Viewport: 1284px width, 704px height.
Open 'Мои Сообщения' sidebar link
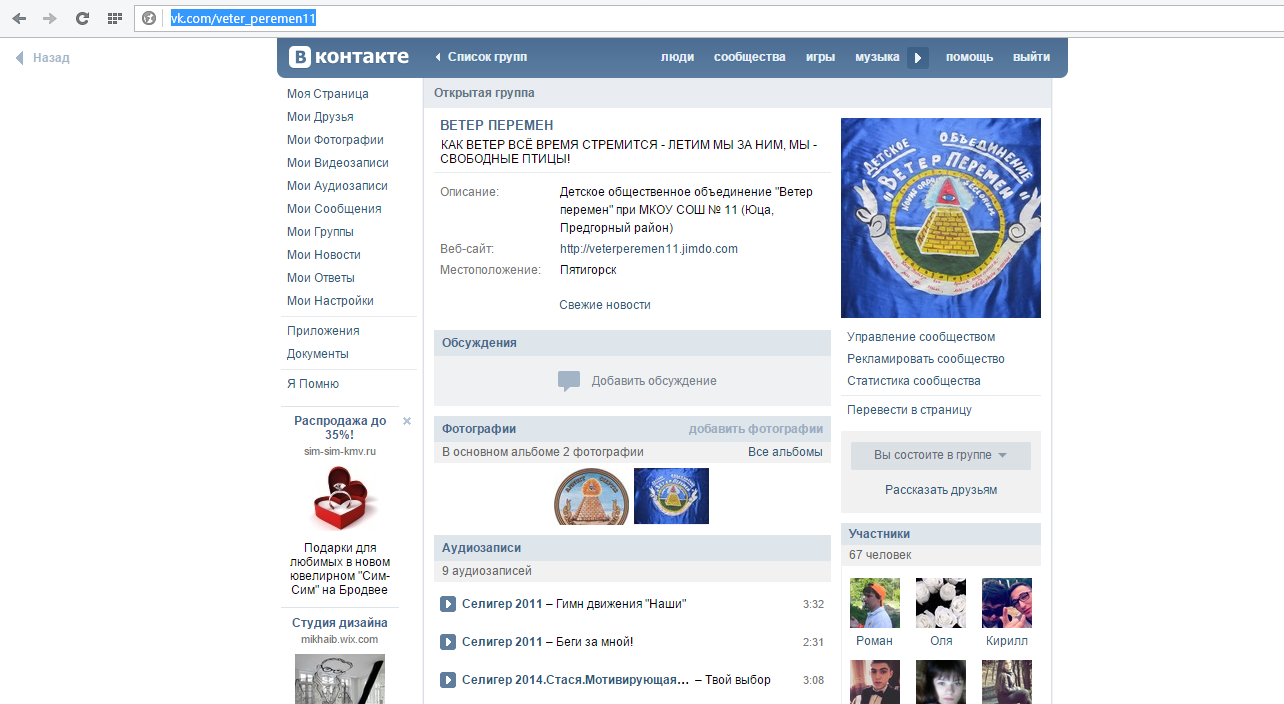point(334,209)
